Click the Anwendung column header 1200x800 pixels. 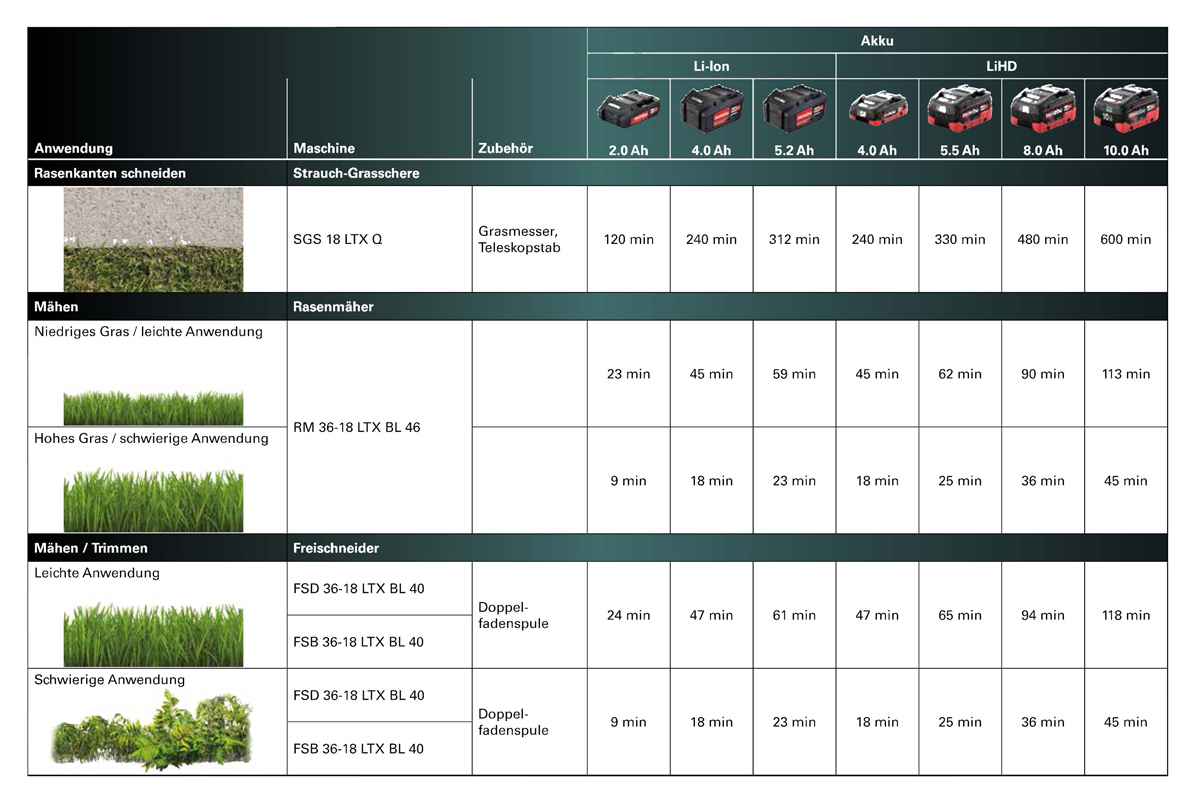point(74,148)
